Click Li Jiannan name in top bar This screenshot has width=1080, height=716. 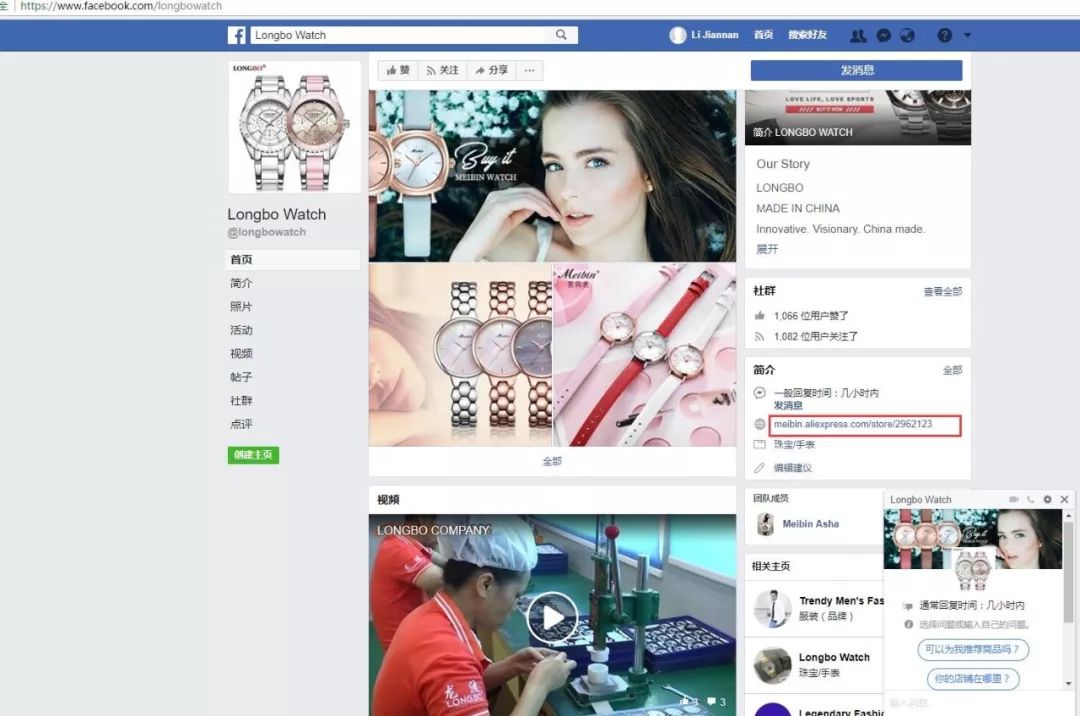click(x=715, y=35)
